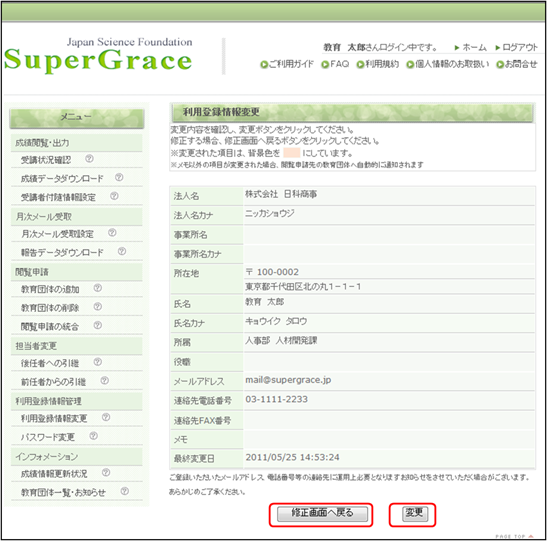The width and height of the screenshot is (547, 541).
Task: Open help icon next to 教育団体の追加
Action: pyautogui.click(x=98, y=288)
